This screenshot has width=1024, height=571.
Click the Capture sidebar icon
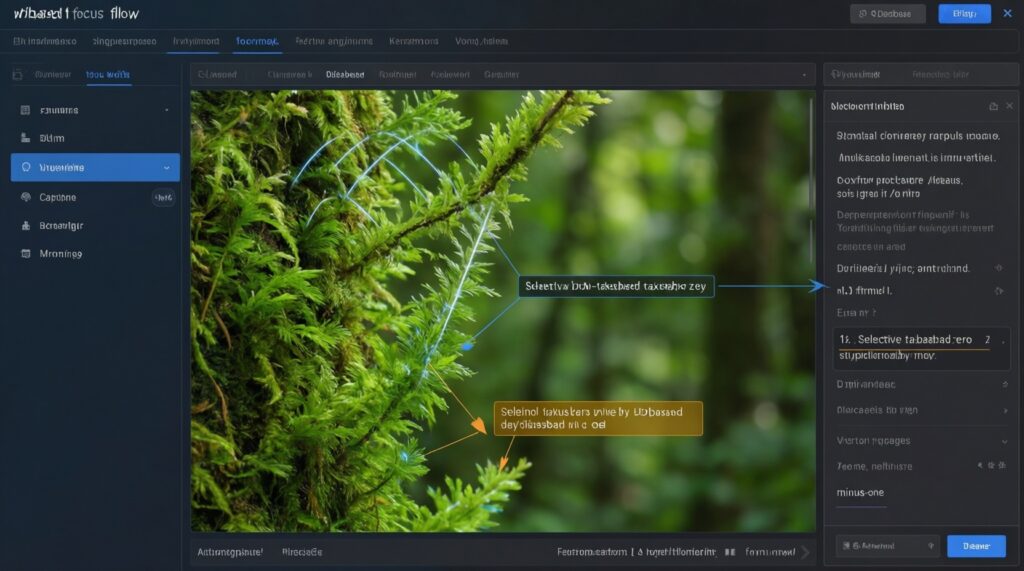26,198
